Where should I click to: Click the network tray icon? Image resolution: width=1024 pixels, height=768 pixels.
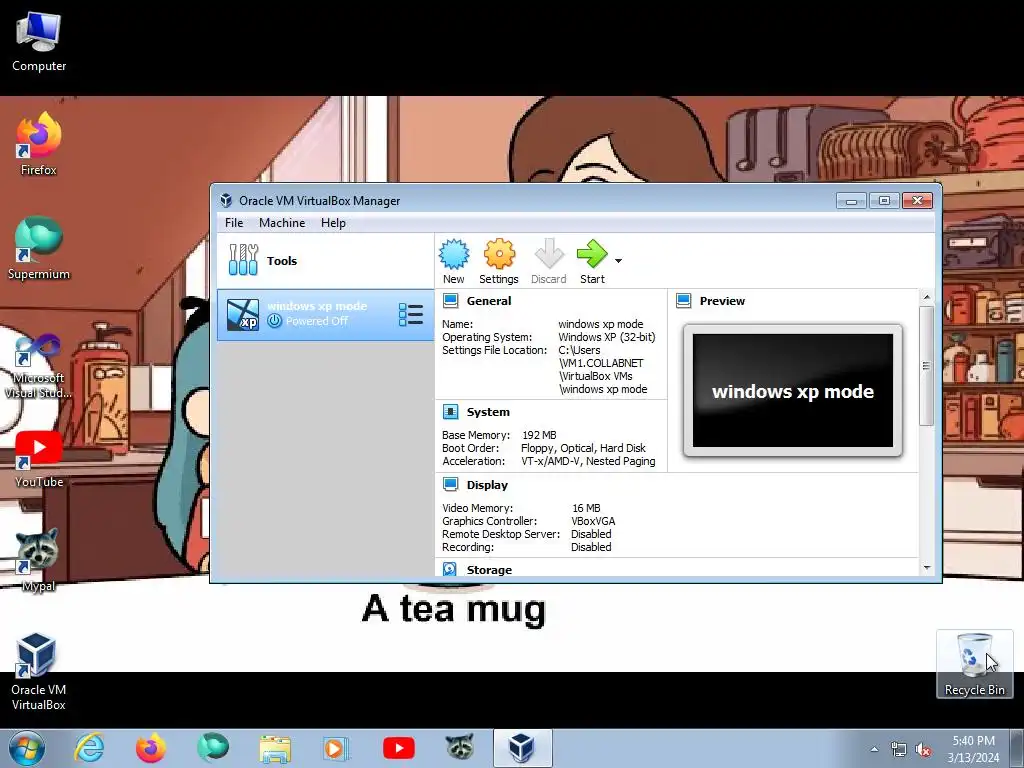click(x=899, y=750)
